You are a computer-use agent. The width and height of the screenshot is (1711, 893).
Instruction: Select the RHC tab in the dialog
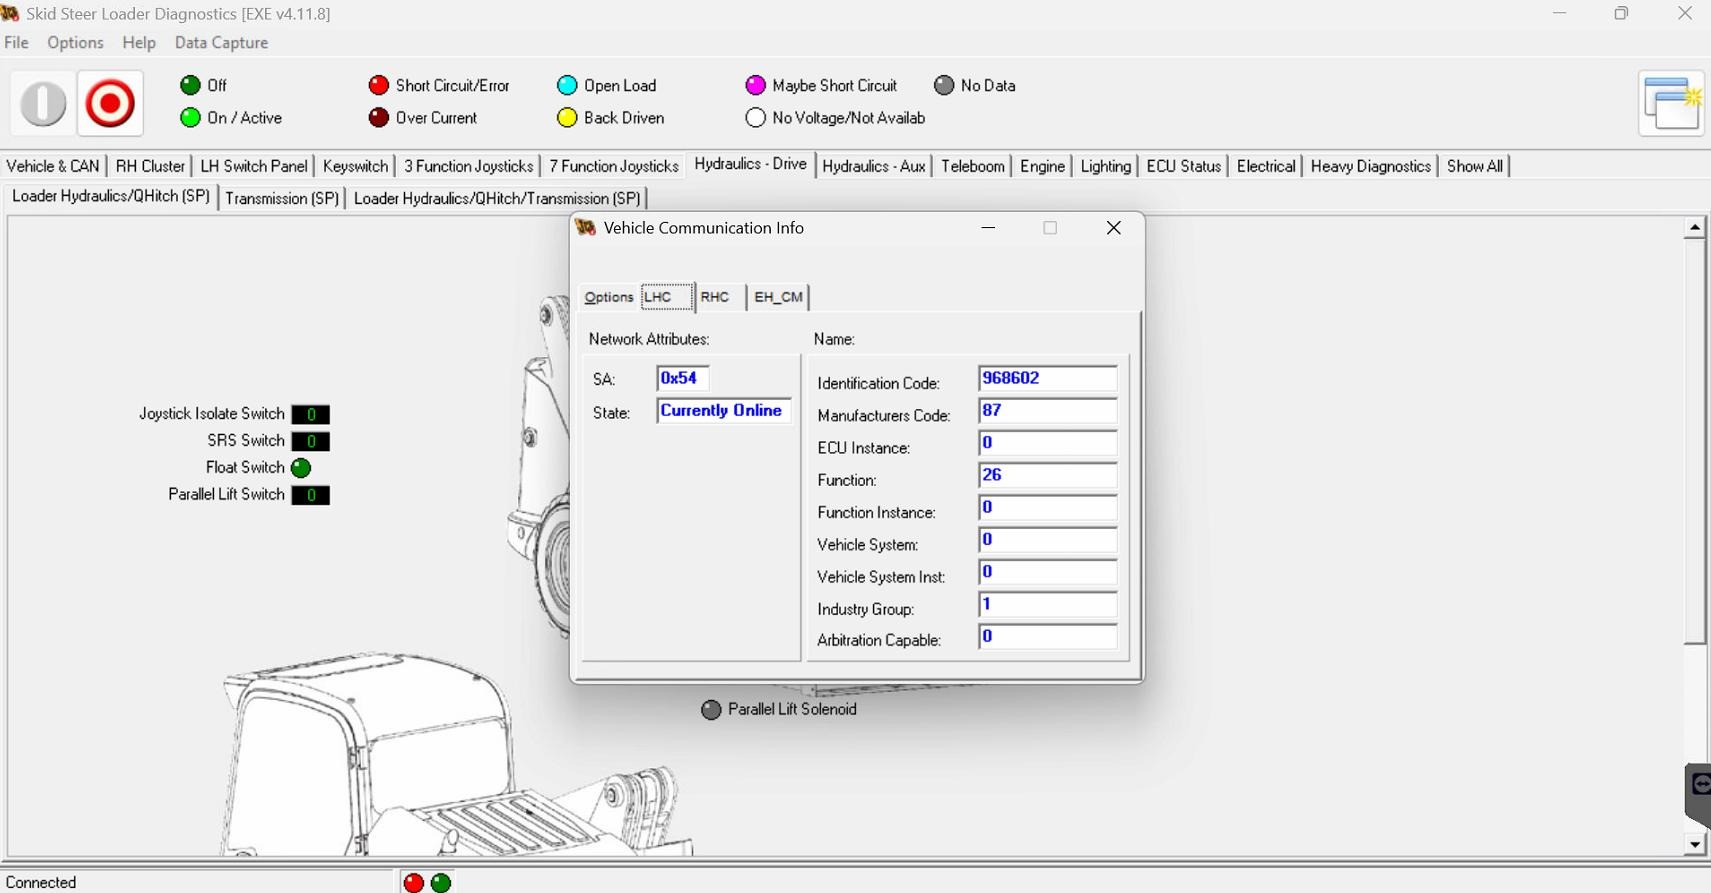715,297
